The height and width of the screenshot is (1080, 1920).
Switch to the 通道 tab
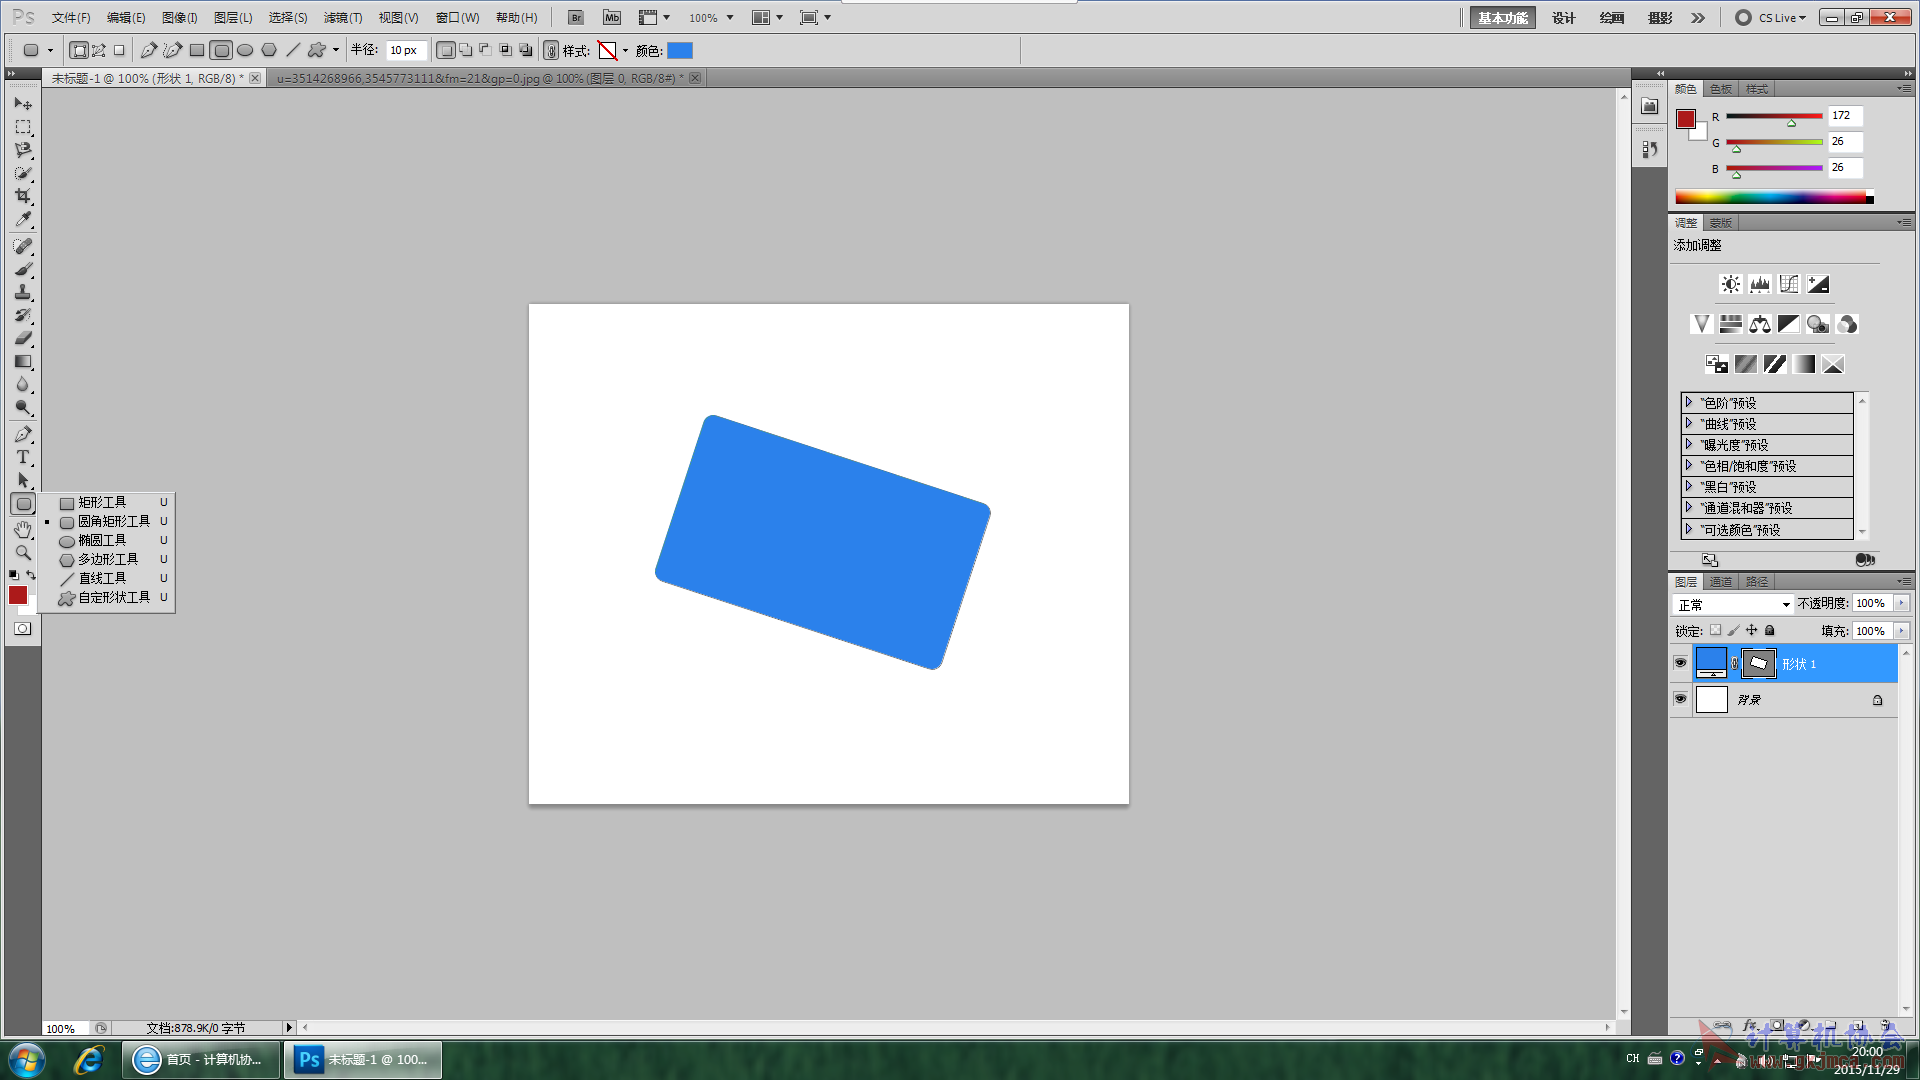pos(1720,581)
